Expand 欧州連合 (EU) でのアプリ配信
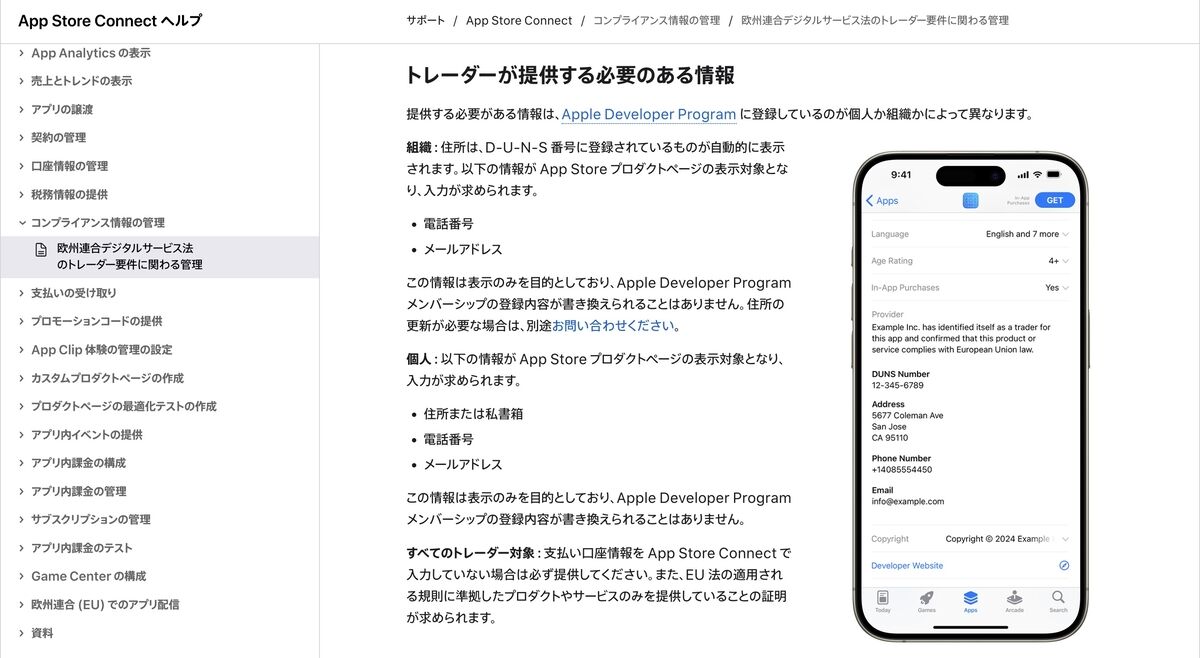Viewport: 1200px width, 658px height. click(x=105, y=604)
